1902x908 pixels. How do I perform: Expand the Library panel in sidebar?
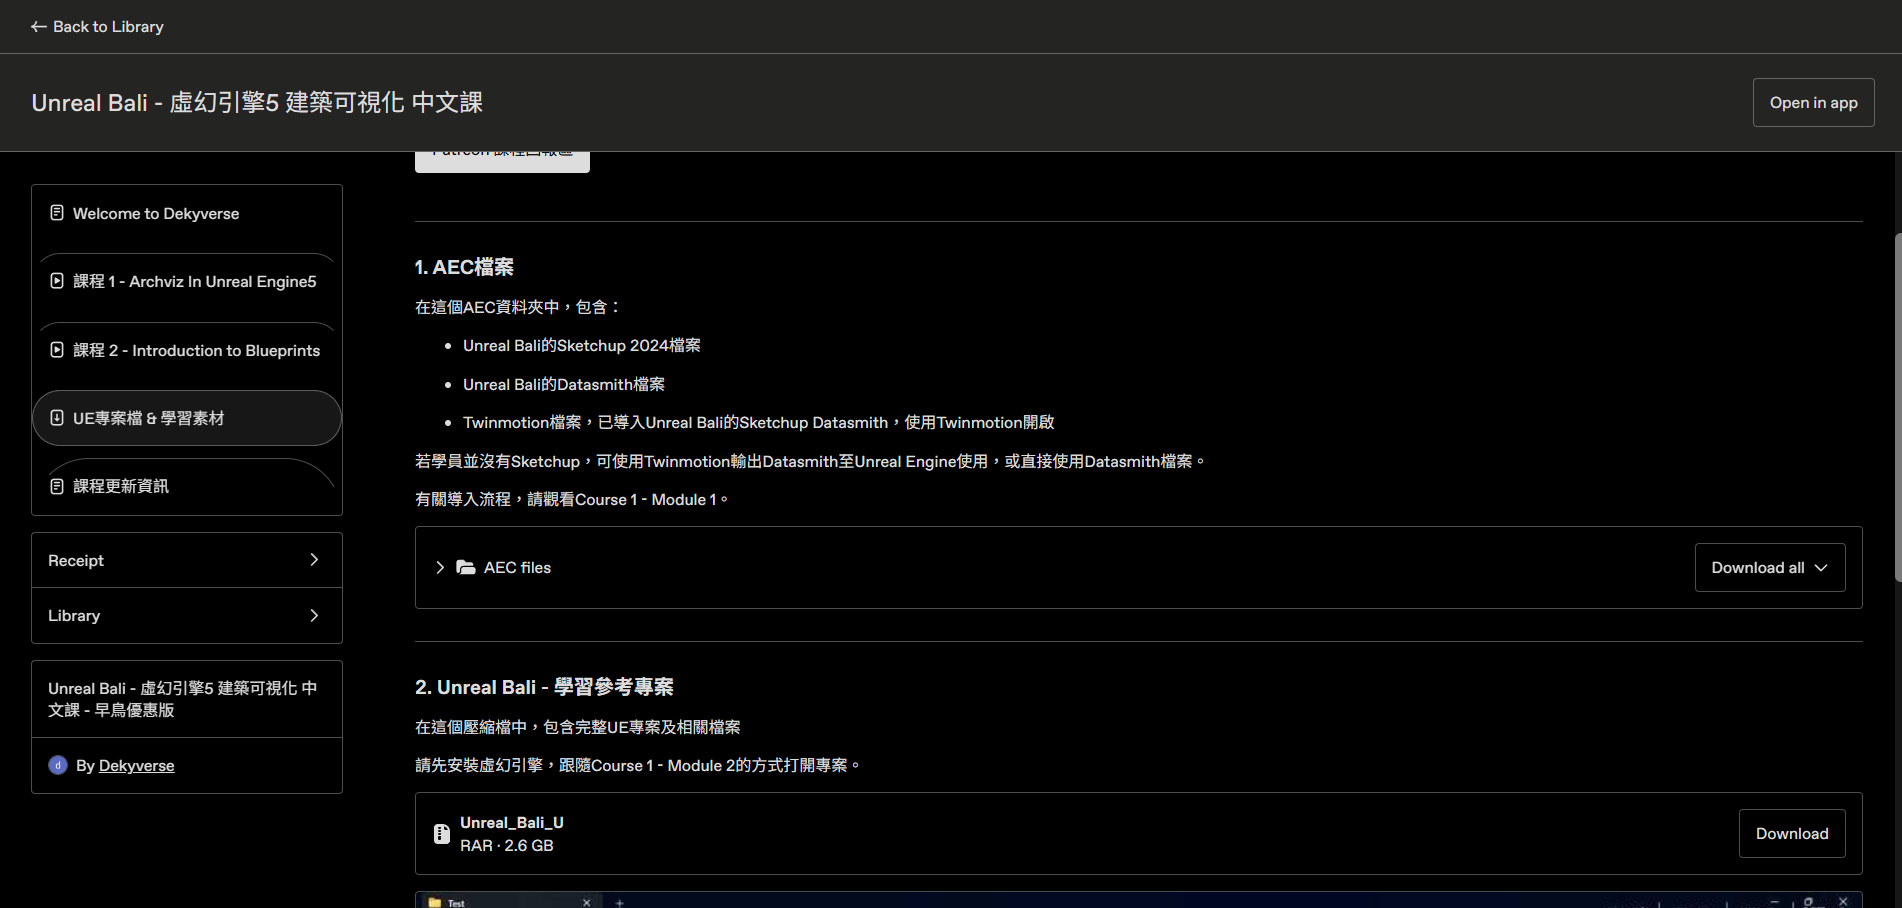coord(187,616)
